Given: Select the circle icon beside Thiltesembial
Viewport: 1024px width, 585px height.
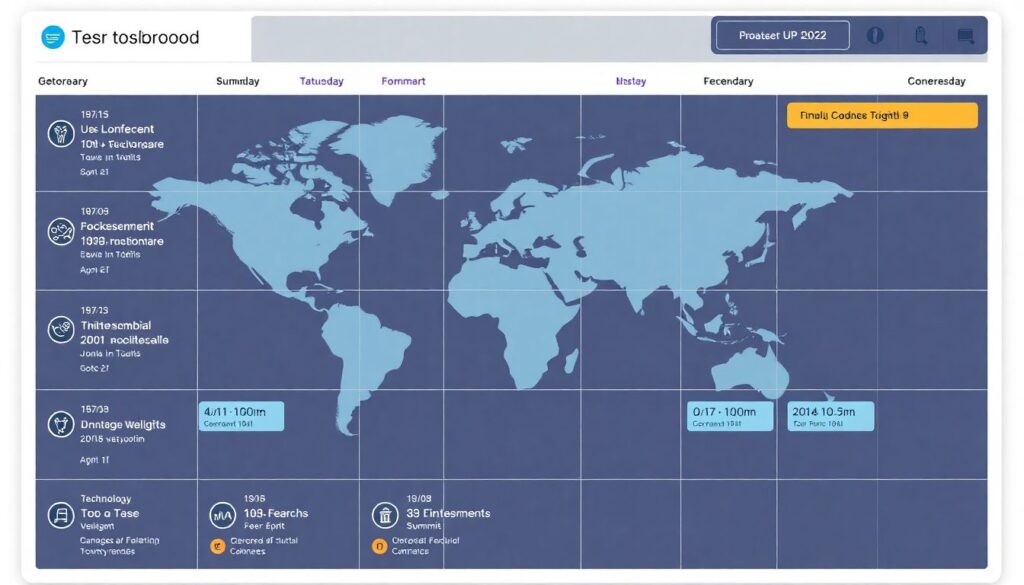Looking at the screenshot, I should (x=60, y=328).
